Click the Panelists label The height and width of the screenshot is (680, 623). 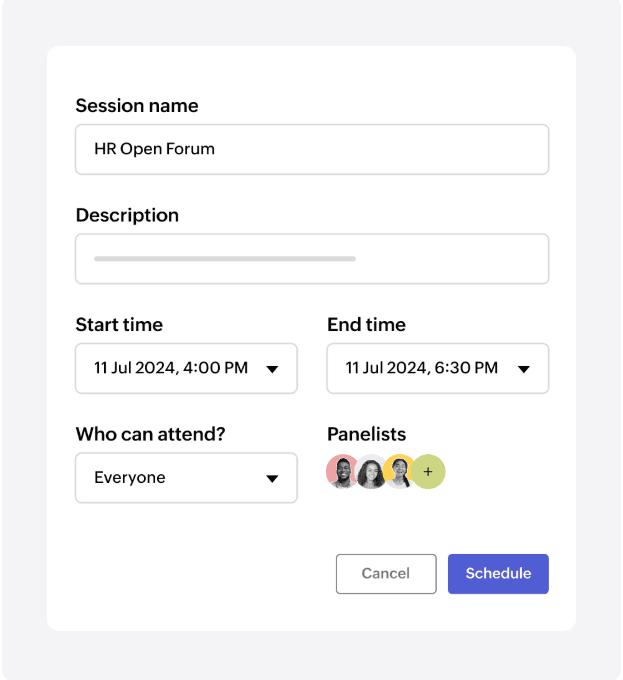[x=366, y=434]
